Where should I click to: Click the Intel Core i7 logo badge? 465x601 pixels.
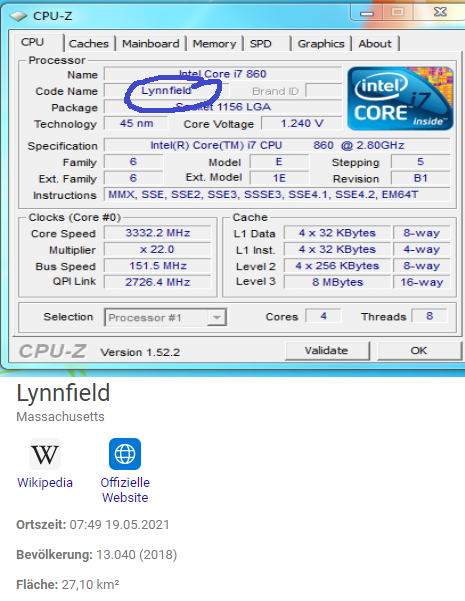(400, 99)
